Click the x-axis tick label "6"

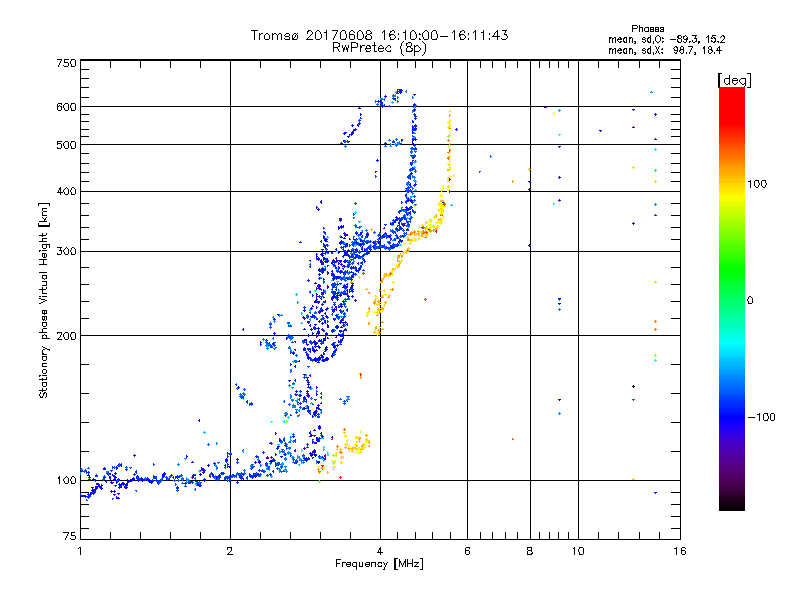tap(467, 551)
